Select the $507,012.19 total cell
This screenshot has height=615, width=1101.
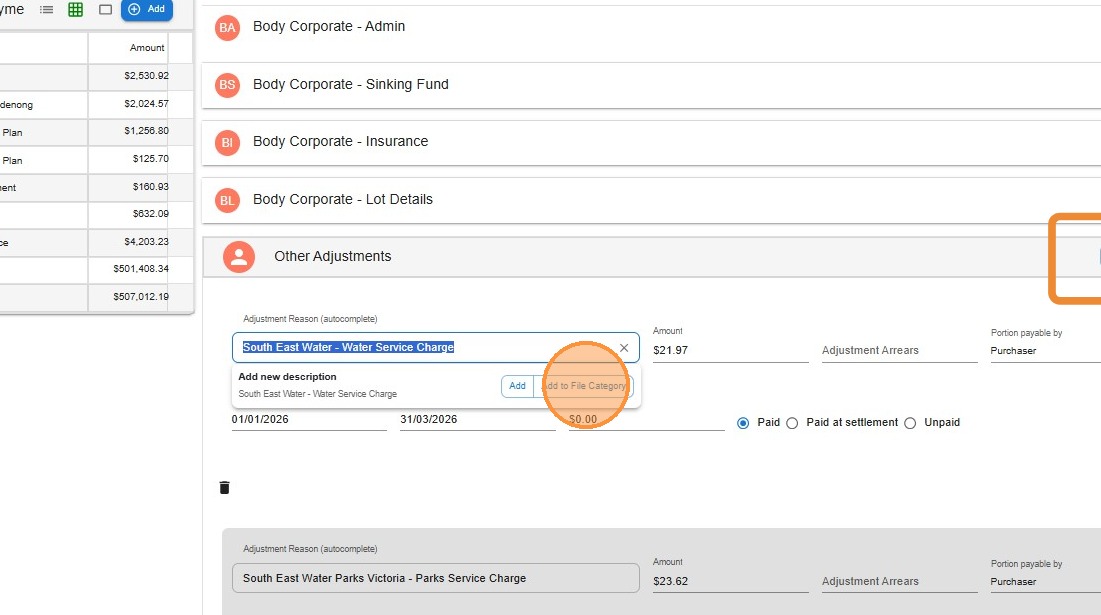(x=128, y=297)
